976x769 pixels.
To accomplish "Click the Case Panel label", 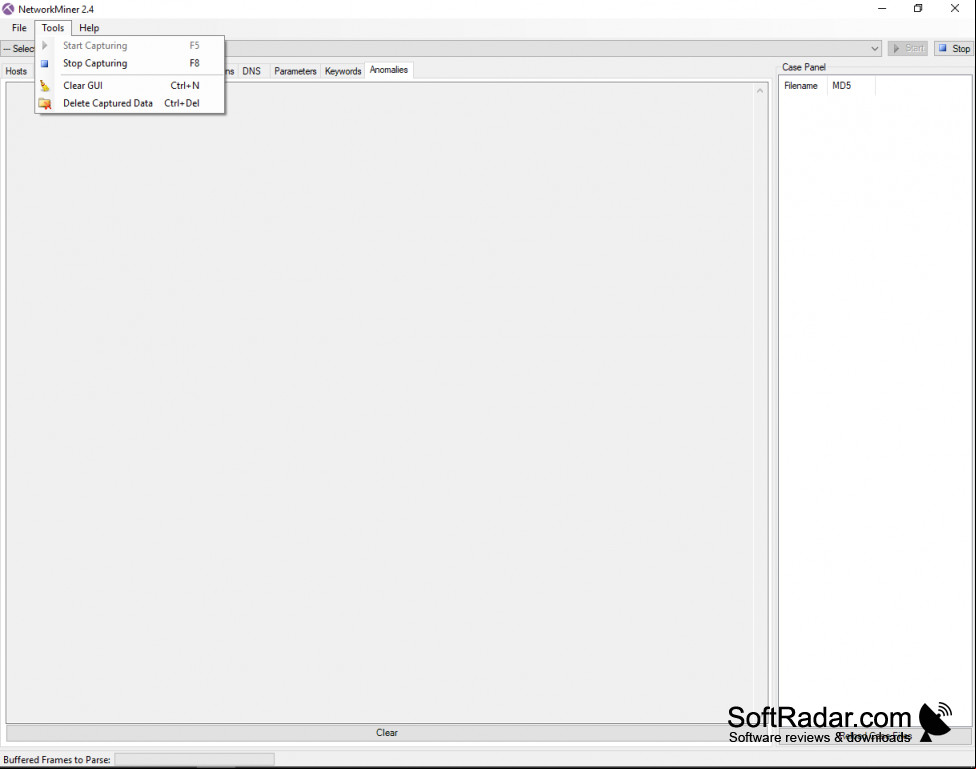I will (x=804, y=67).
